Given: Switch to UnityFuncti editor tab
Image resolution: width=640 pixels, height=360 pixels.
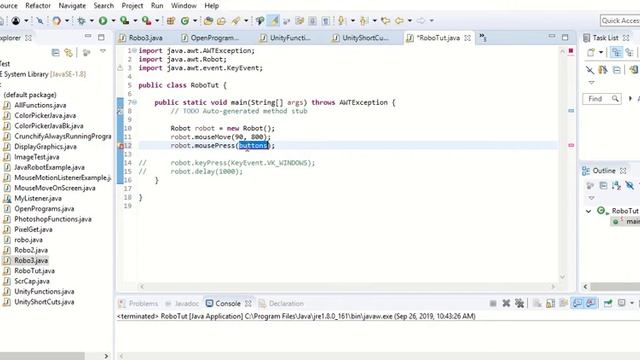Looking at the screenshot, I should point(286,38).
